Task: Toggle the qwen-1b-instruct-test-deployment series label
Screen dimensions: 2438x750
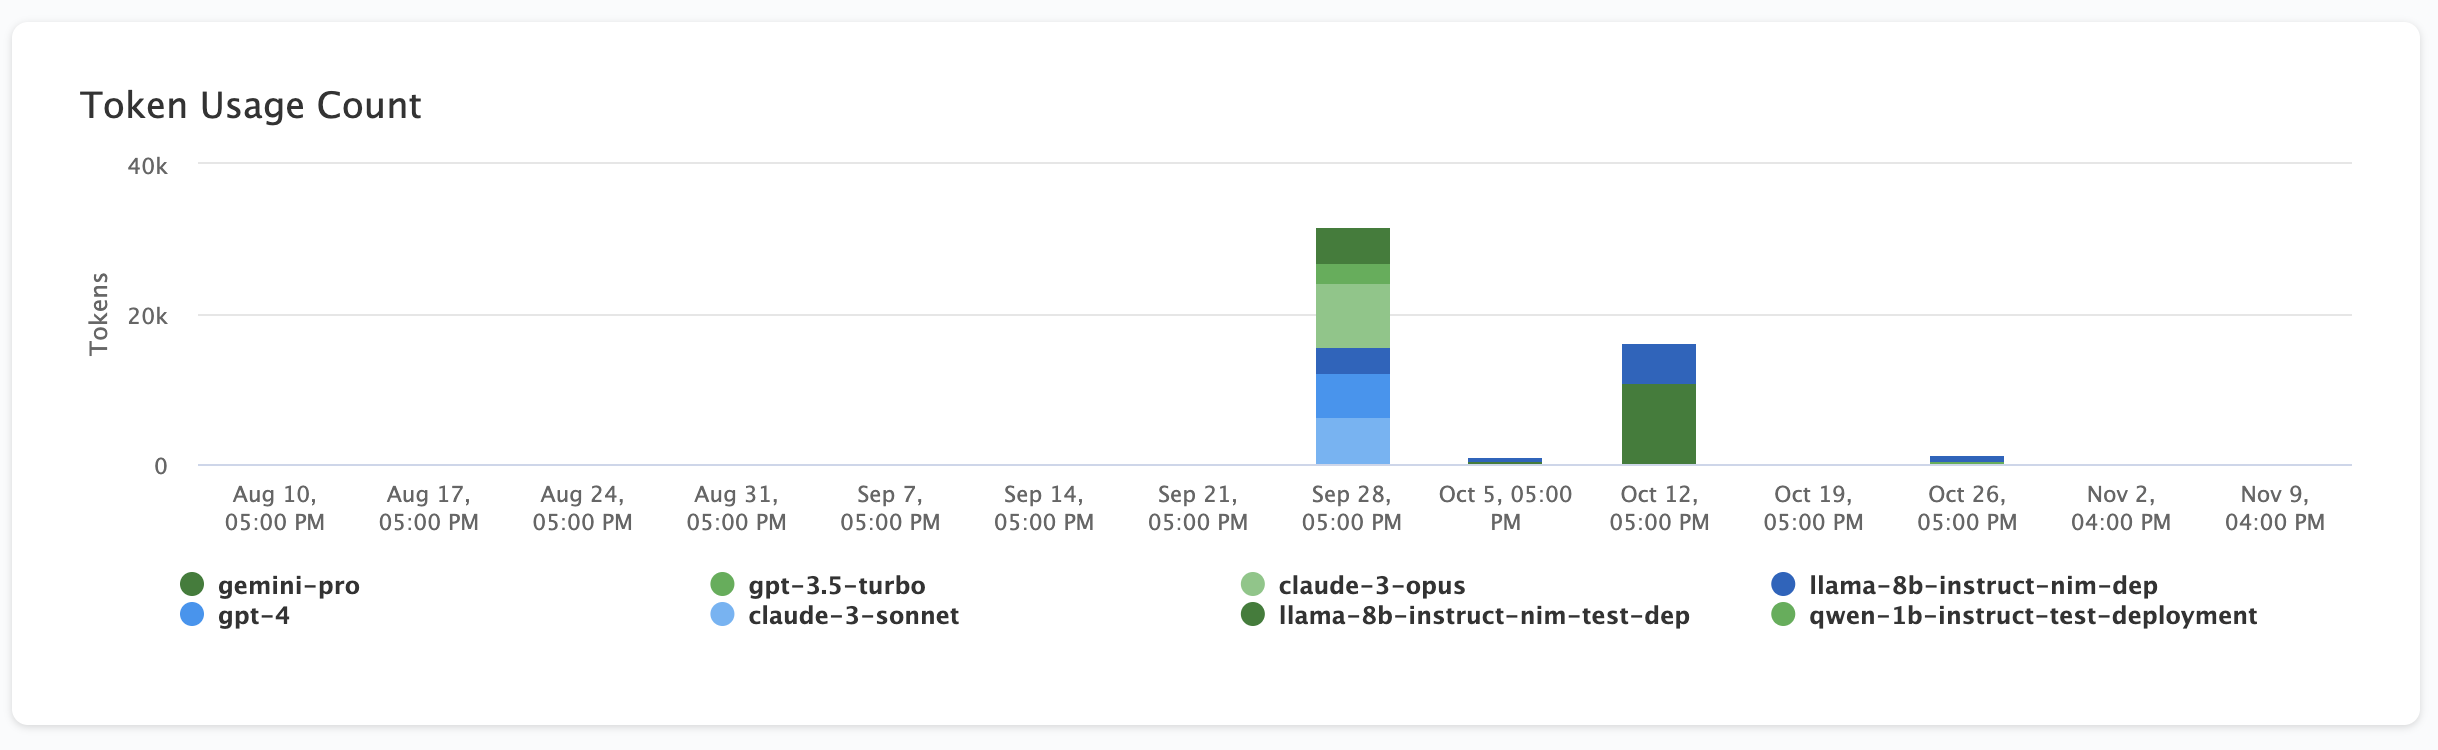Action: pyautogui.click(x=2032, y=615)
